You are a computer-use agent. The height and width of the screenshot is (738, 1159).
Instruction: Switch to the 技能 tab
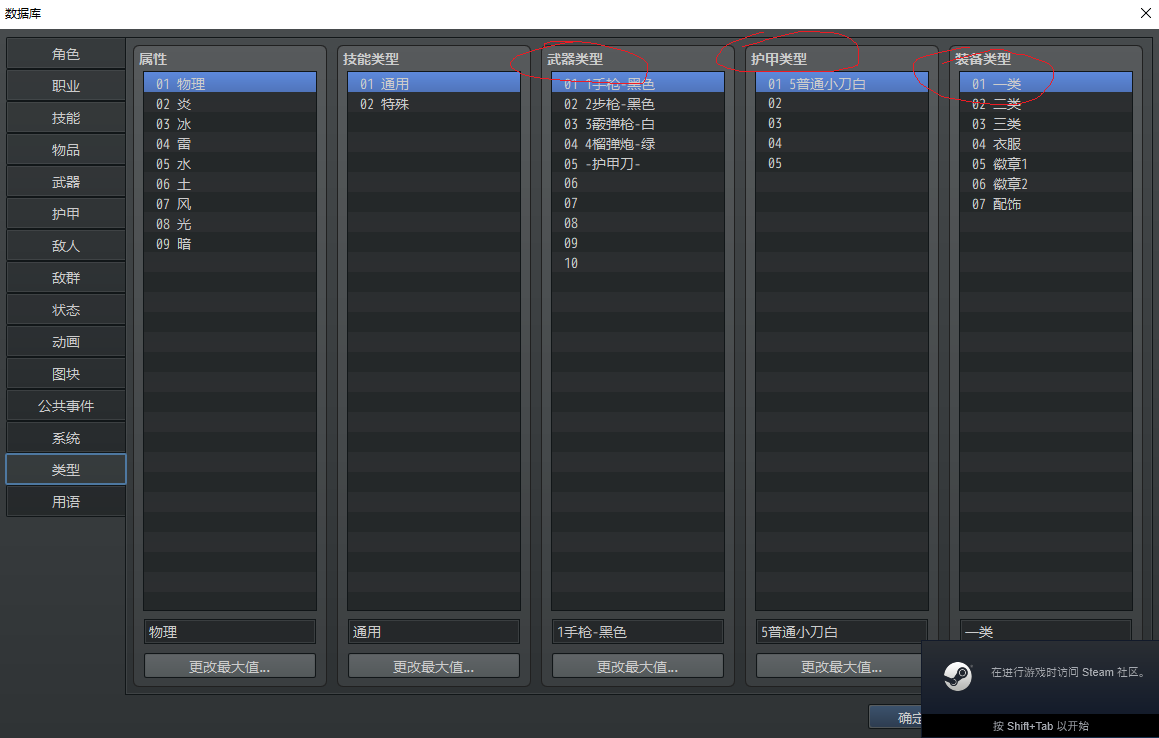coord(66,118)
